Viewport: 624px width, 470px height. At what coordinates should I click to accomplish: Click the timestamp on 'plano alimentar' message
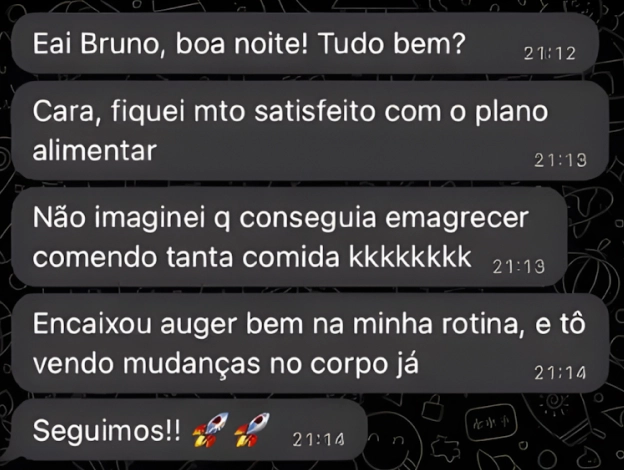point(560,160)
